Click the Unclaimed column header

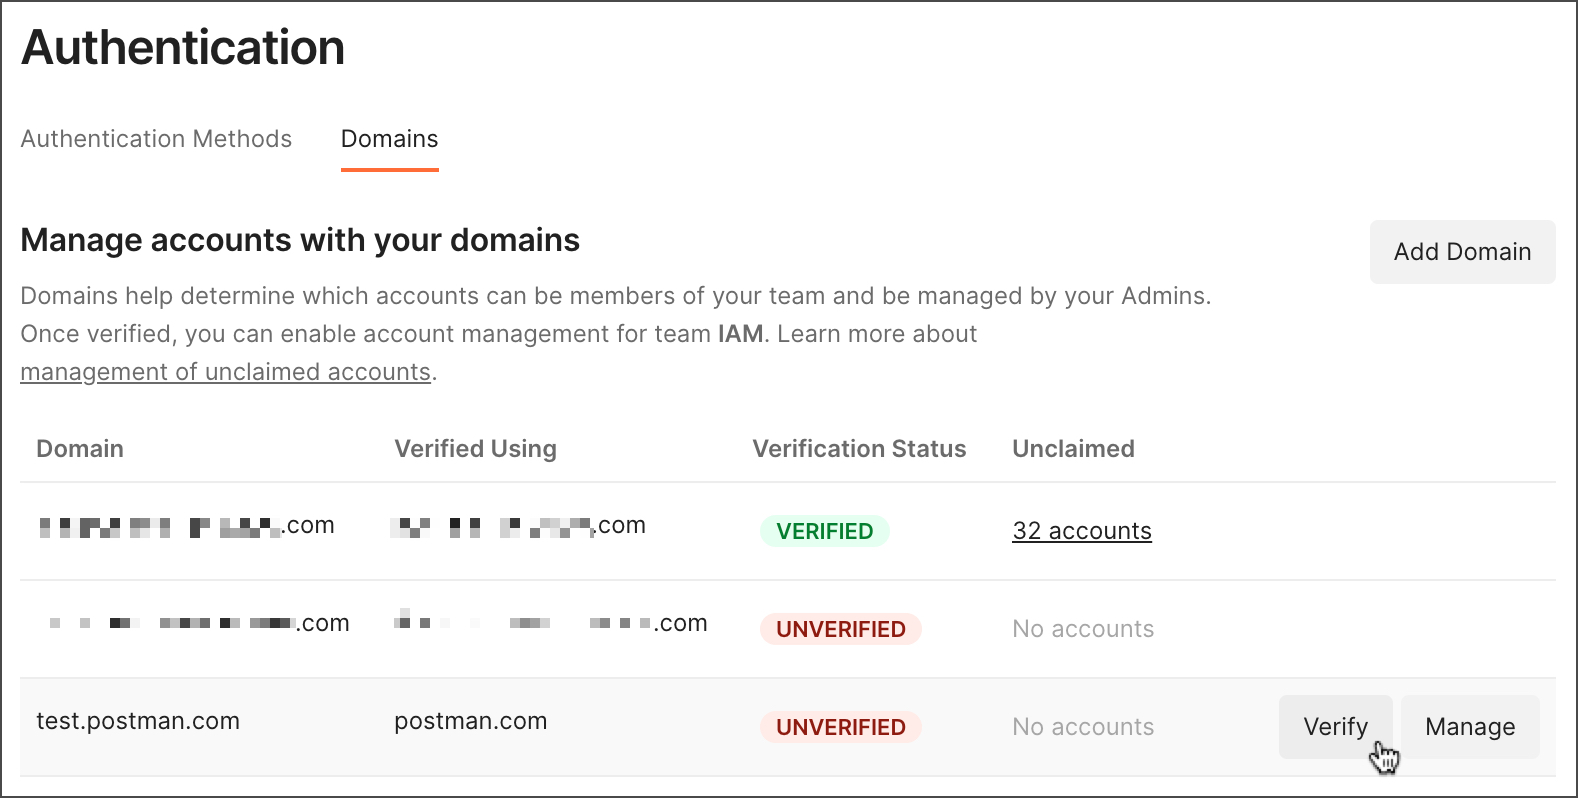[x=1073, y=448]
